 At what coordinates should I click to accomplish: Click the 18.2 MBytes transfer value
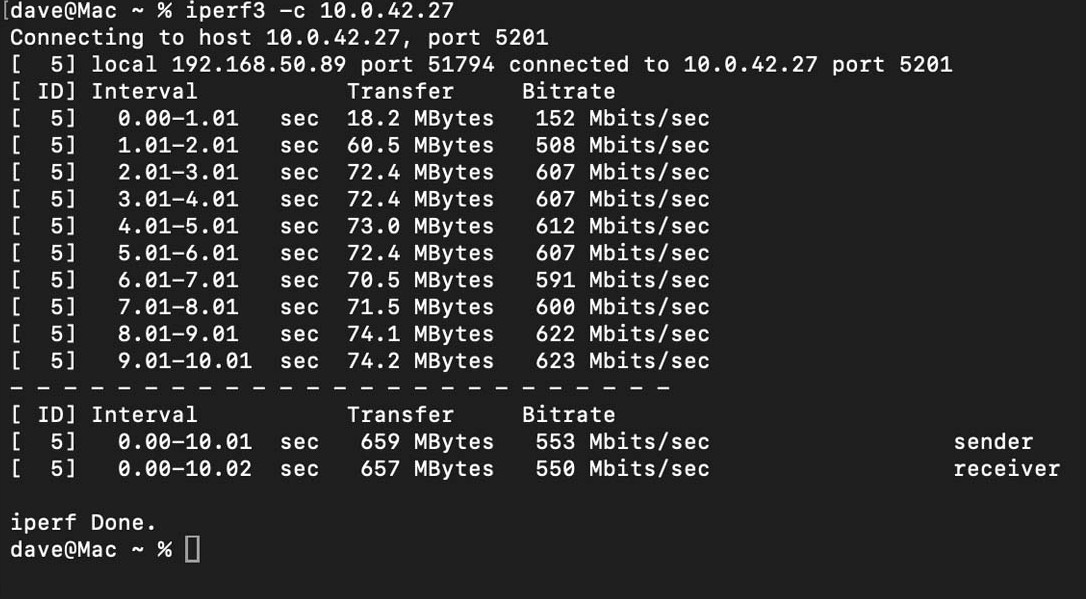point(420,119)
